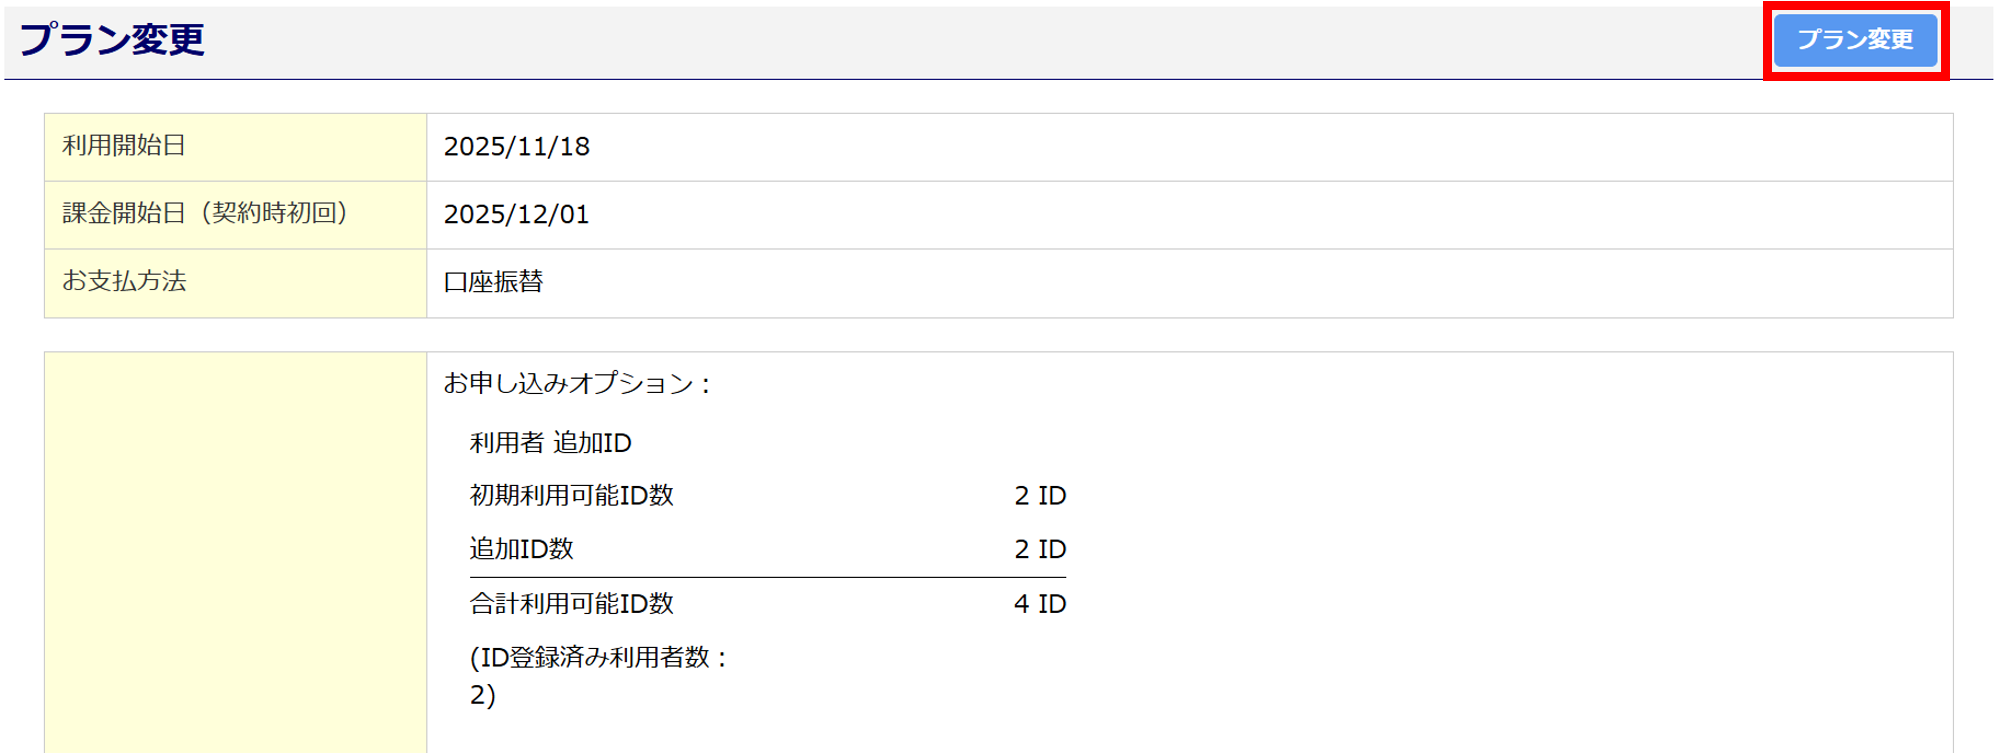Click the 追加ID数 label
Screen dimensions: 2000x753
521,549
